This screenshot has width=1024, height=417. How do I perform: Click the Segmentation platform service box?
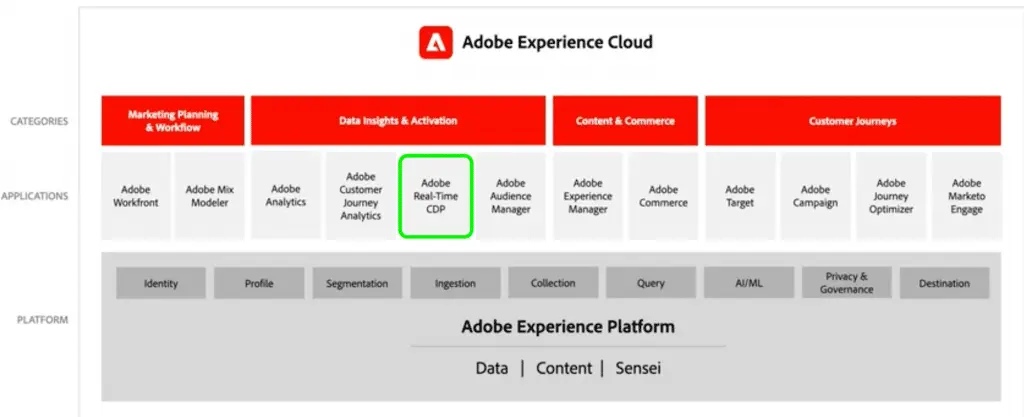pyautogui.click(x=357, y=283)
